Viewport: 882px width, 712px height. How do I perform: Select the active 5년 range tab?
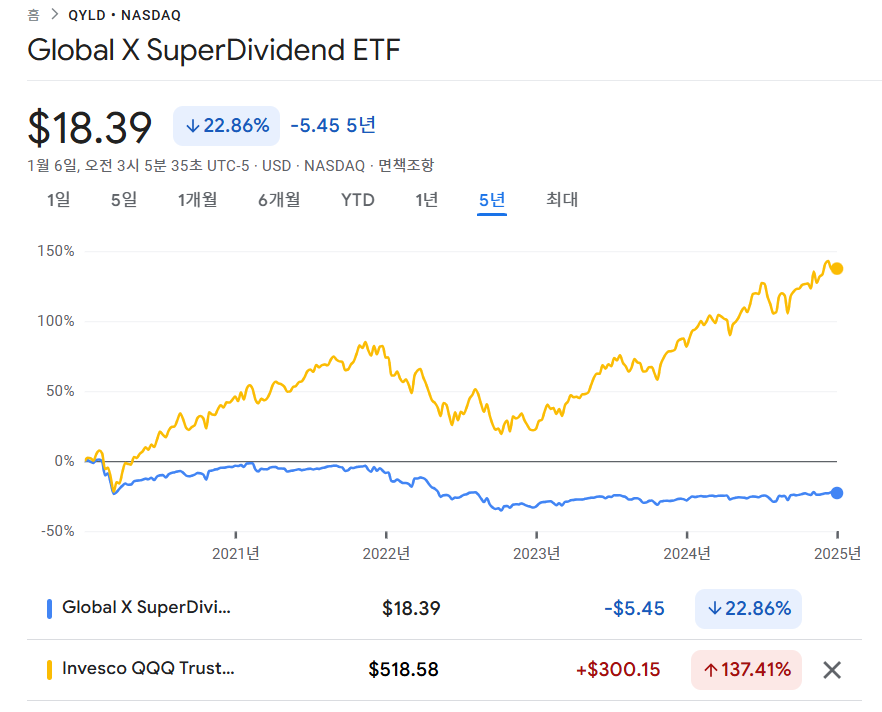492,200
